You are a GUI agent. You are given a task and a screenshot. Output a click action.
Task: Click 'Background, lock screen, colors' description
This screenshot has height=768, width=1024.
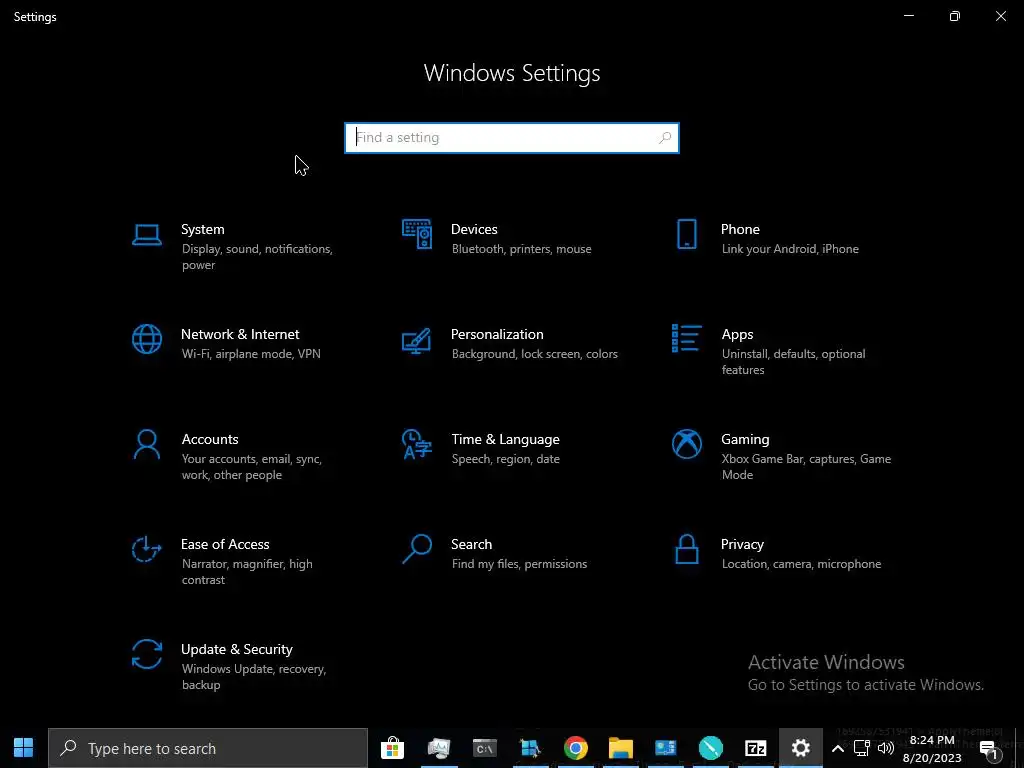coord(535,354)
